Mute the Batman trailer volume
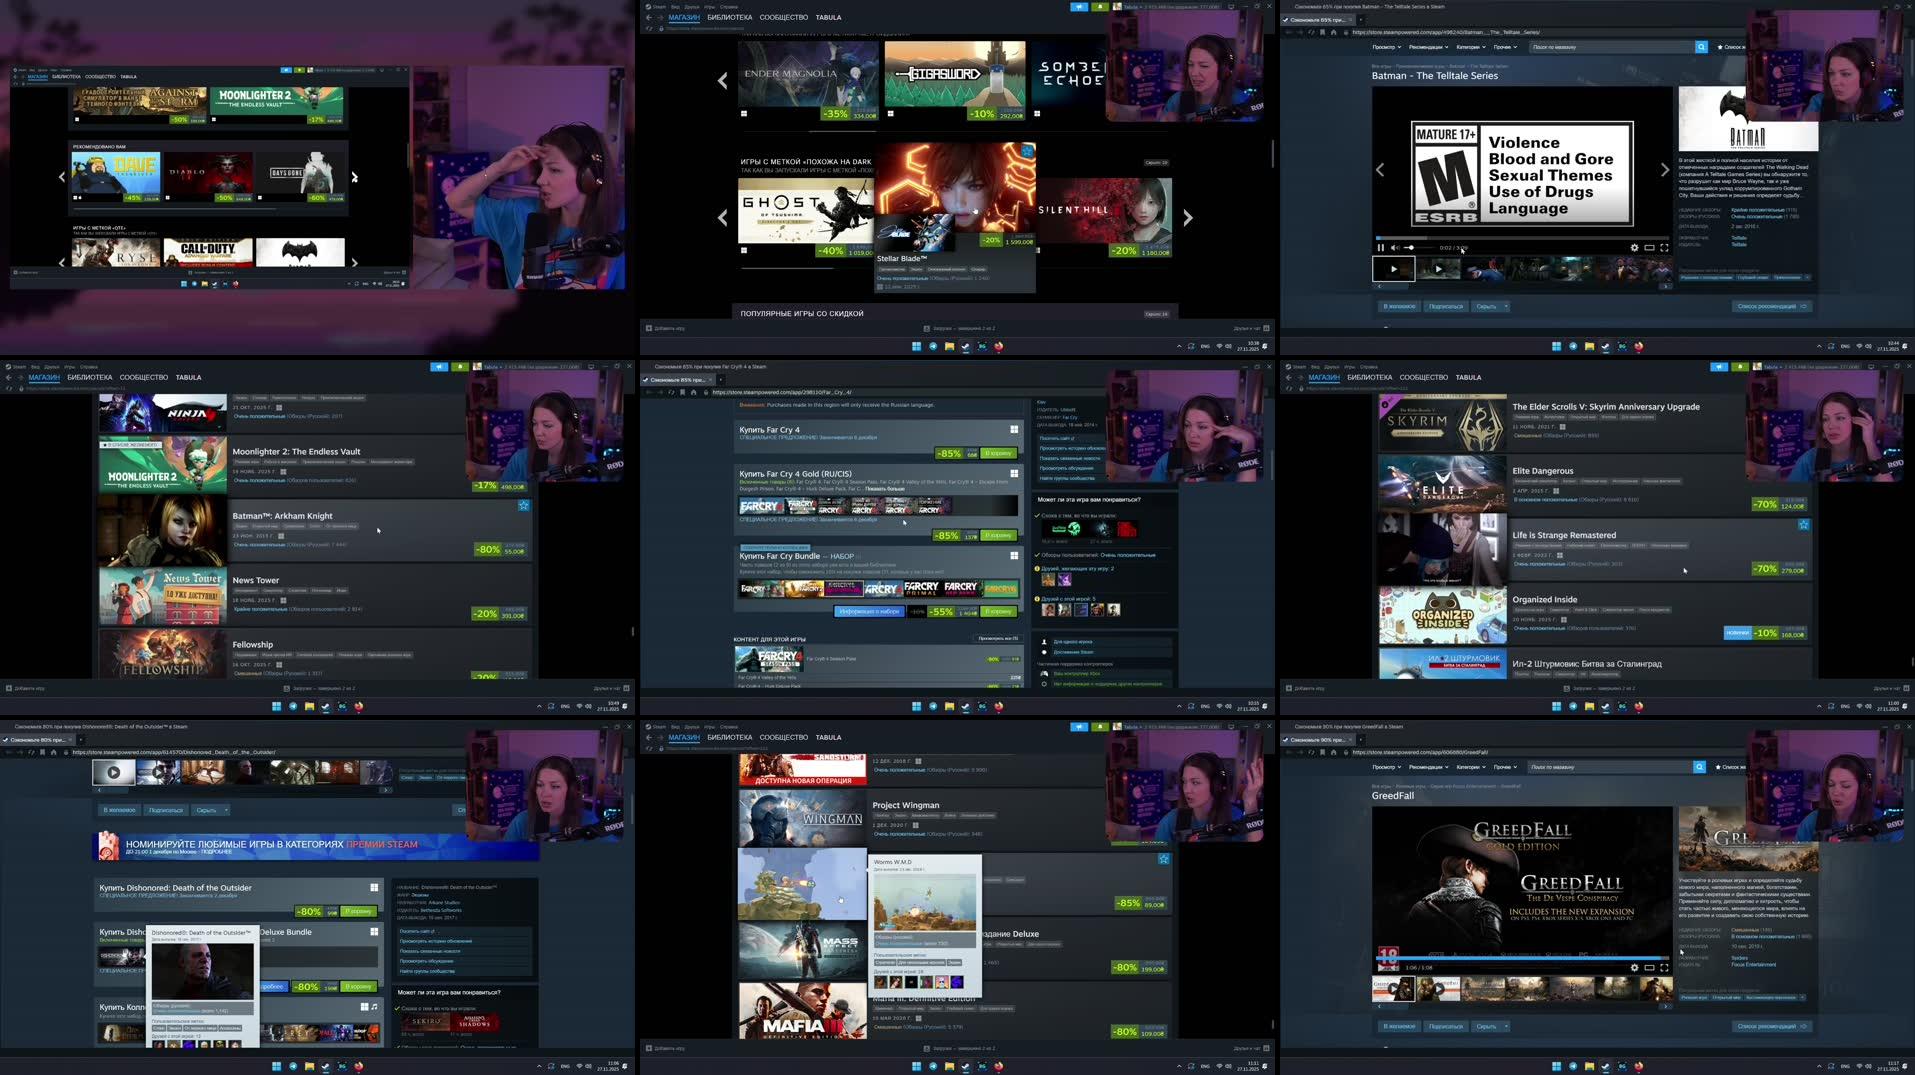 (1394, 247)
